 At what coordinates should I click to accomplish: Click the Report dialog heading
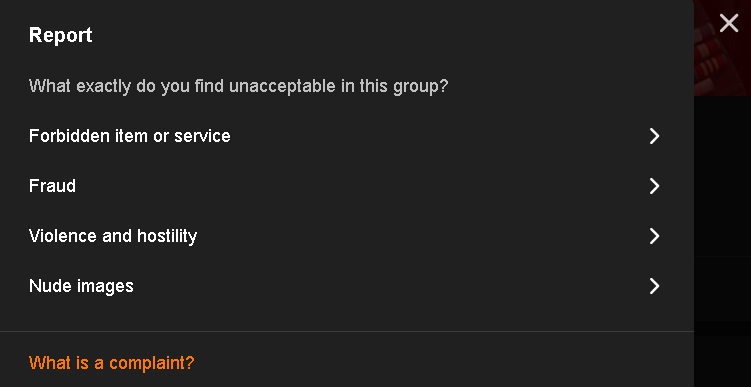coord(61,35)
